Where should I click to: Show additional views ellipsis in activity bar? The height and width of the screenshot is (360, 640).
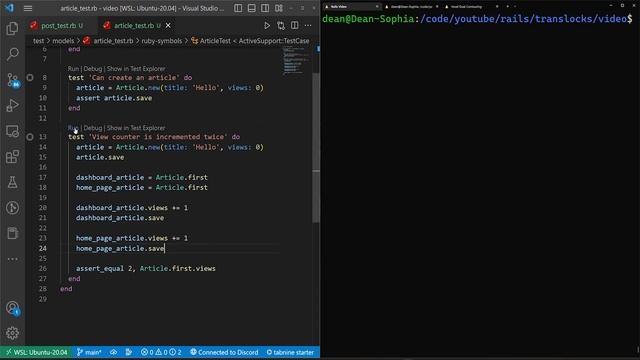coord(12,259)
